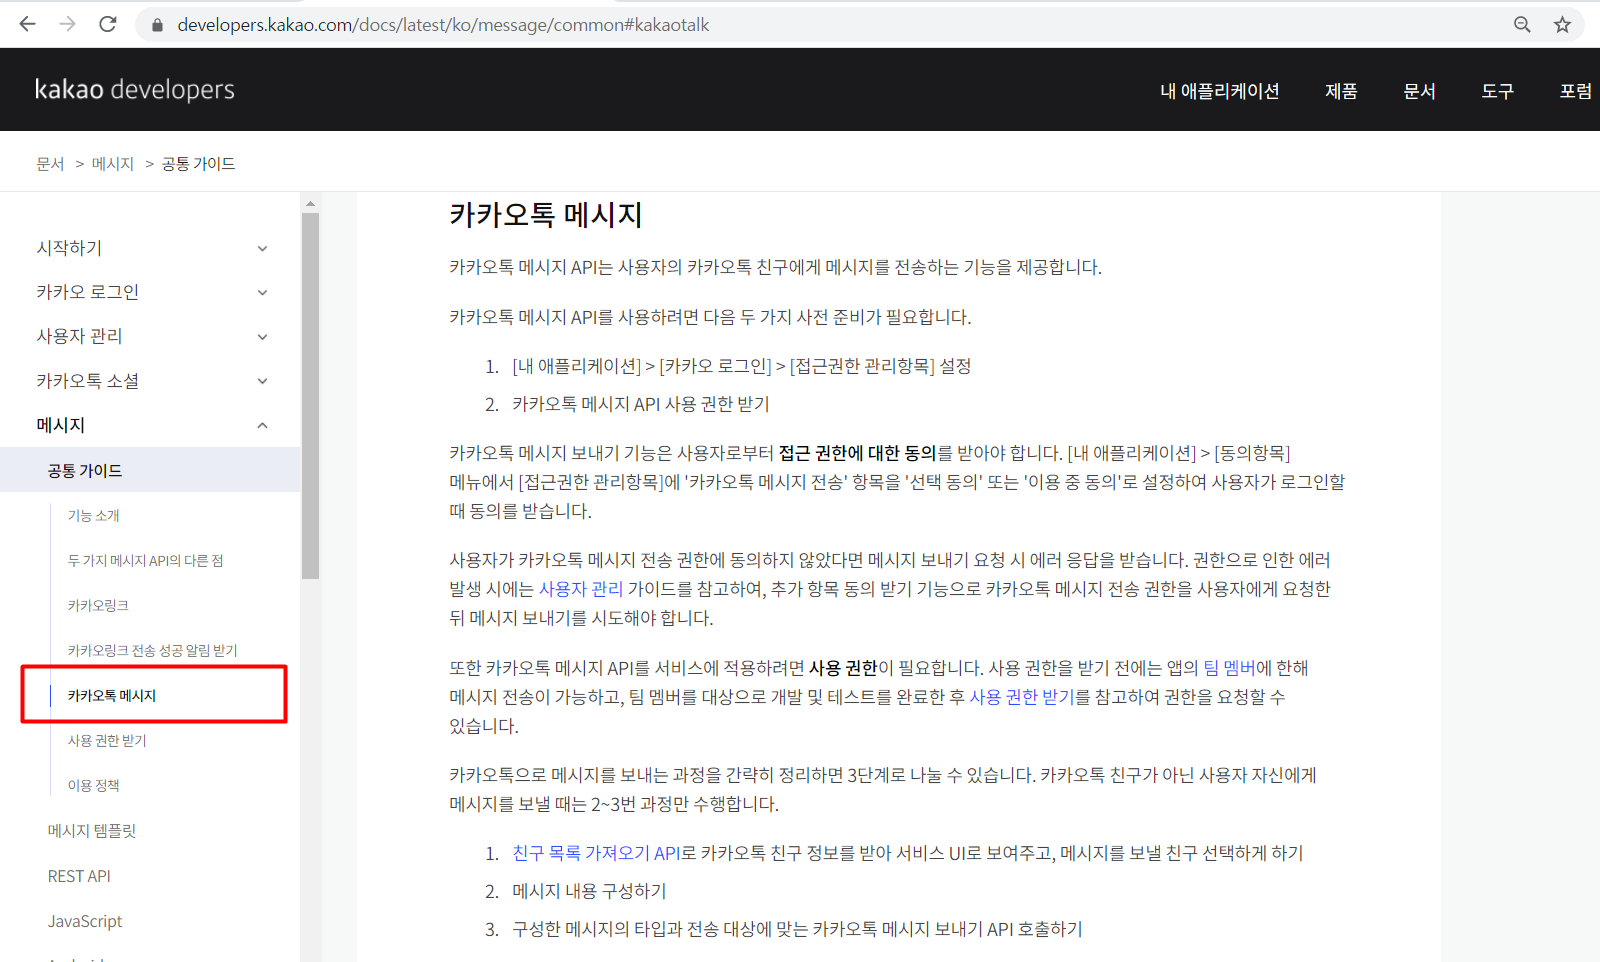Viewport: 1600px width, 962px height.
Task: Jump to 사용 권한 받기 in sidebar
Action: tap(107, 741)
